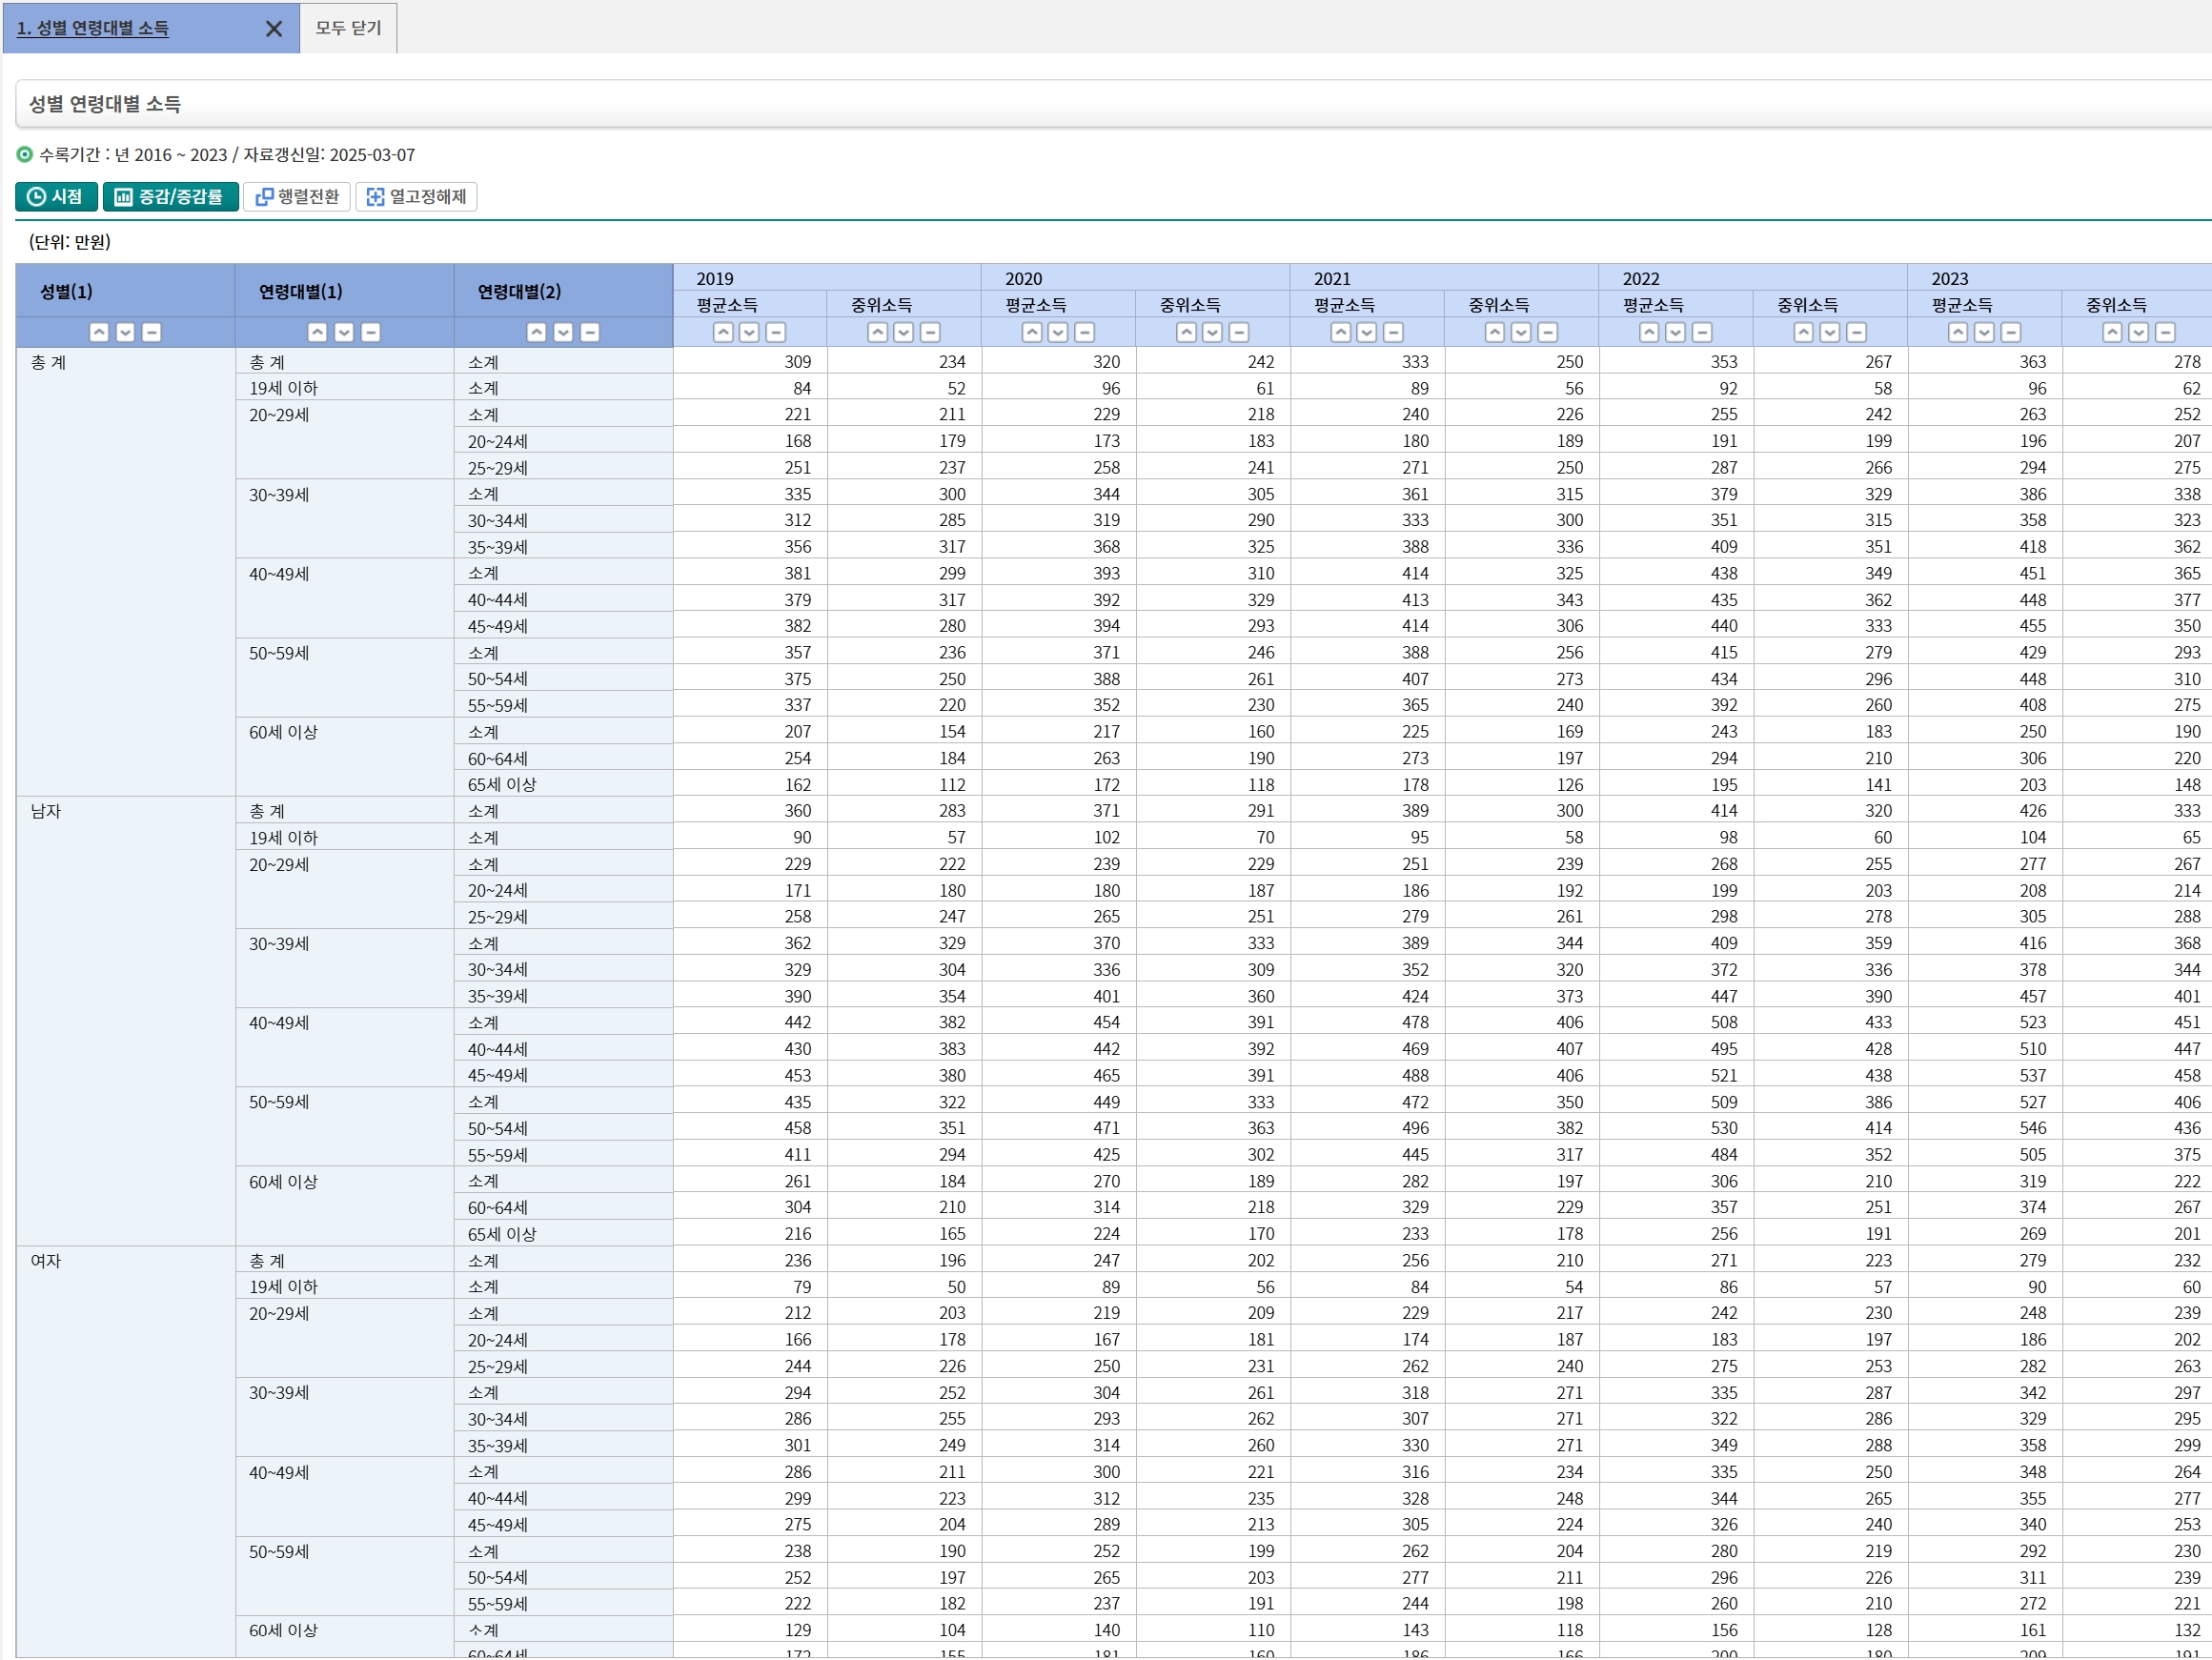Toggle 열고정해제 column freeze

click(416, 197)
